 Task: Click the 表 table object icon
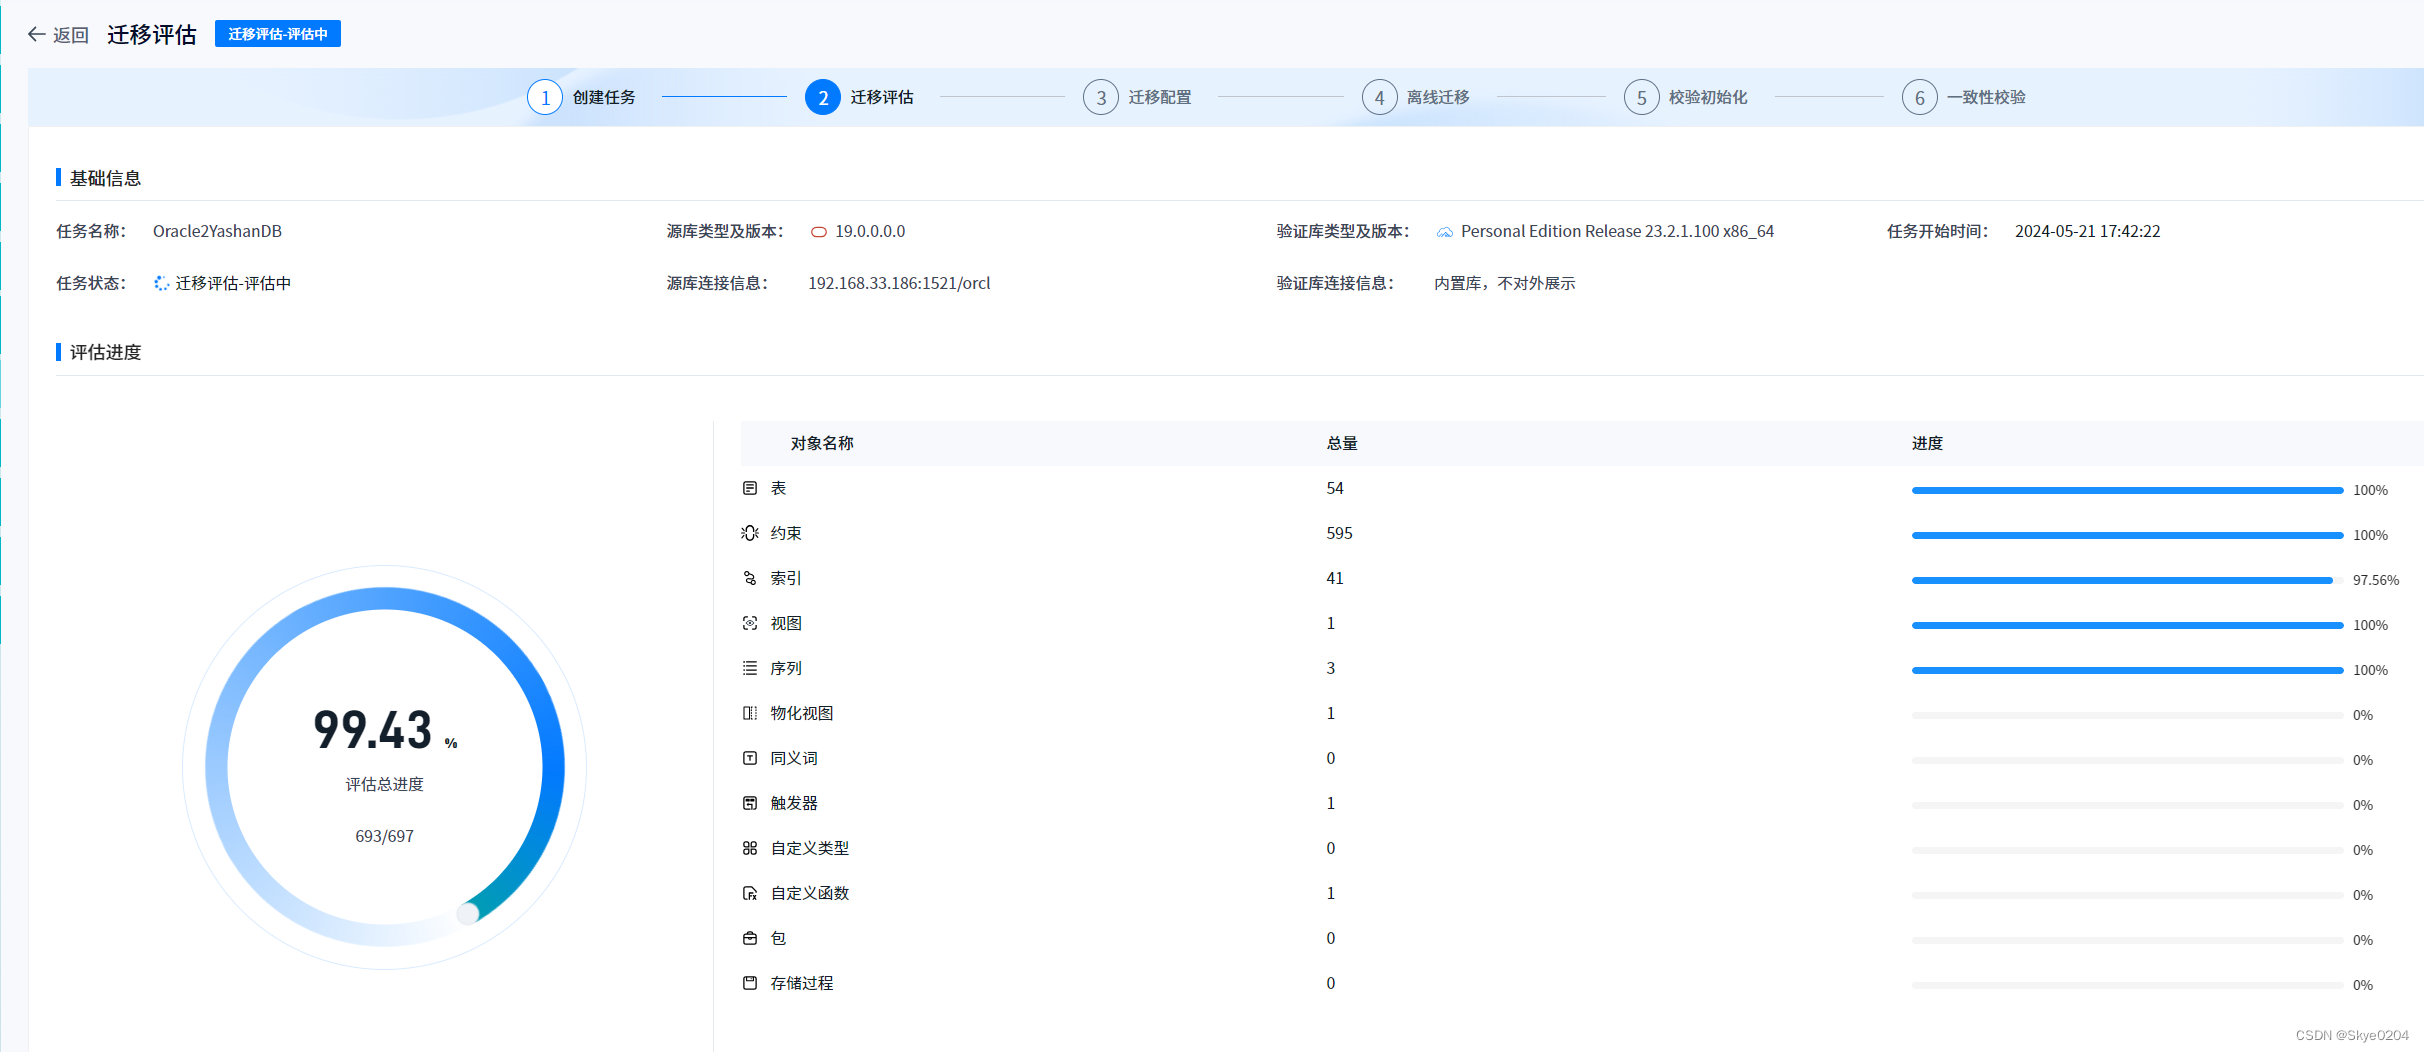(x=750, y=488)
